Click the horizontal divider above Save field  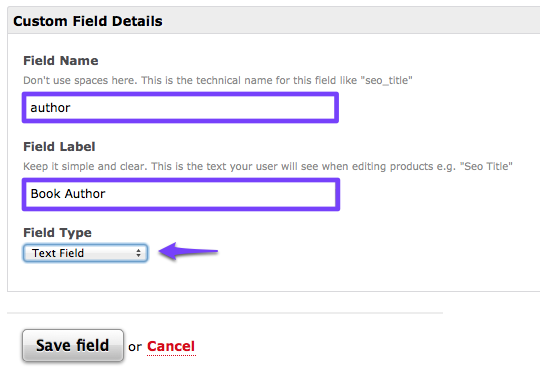pyautogui.click(x=225, y=313)
